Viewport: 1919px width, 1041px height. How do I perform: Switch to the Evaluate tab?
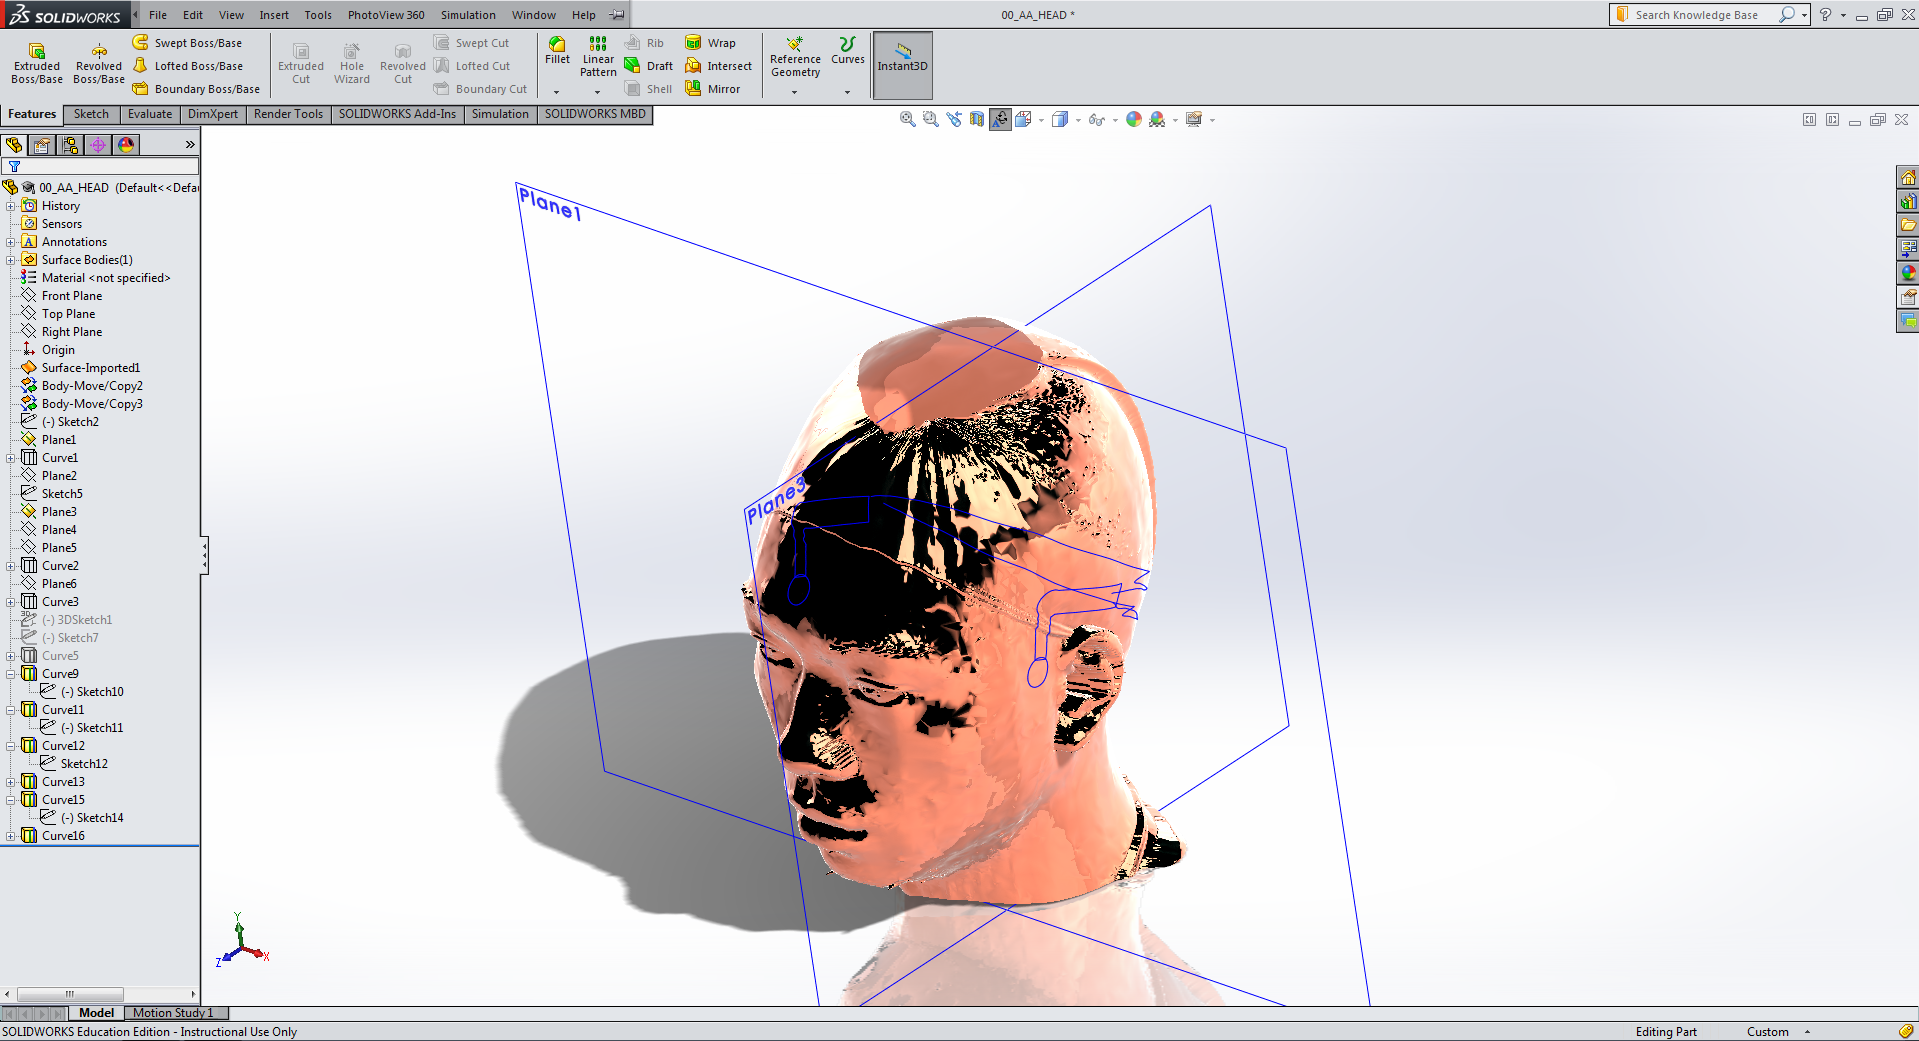coord(150,114)
